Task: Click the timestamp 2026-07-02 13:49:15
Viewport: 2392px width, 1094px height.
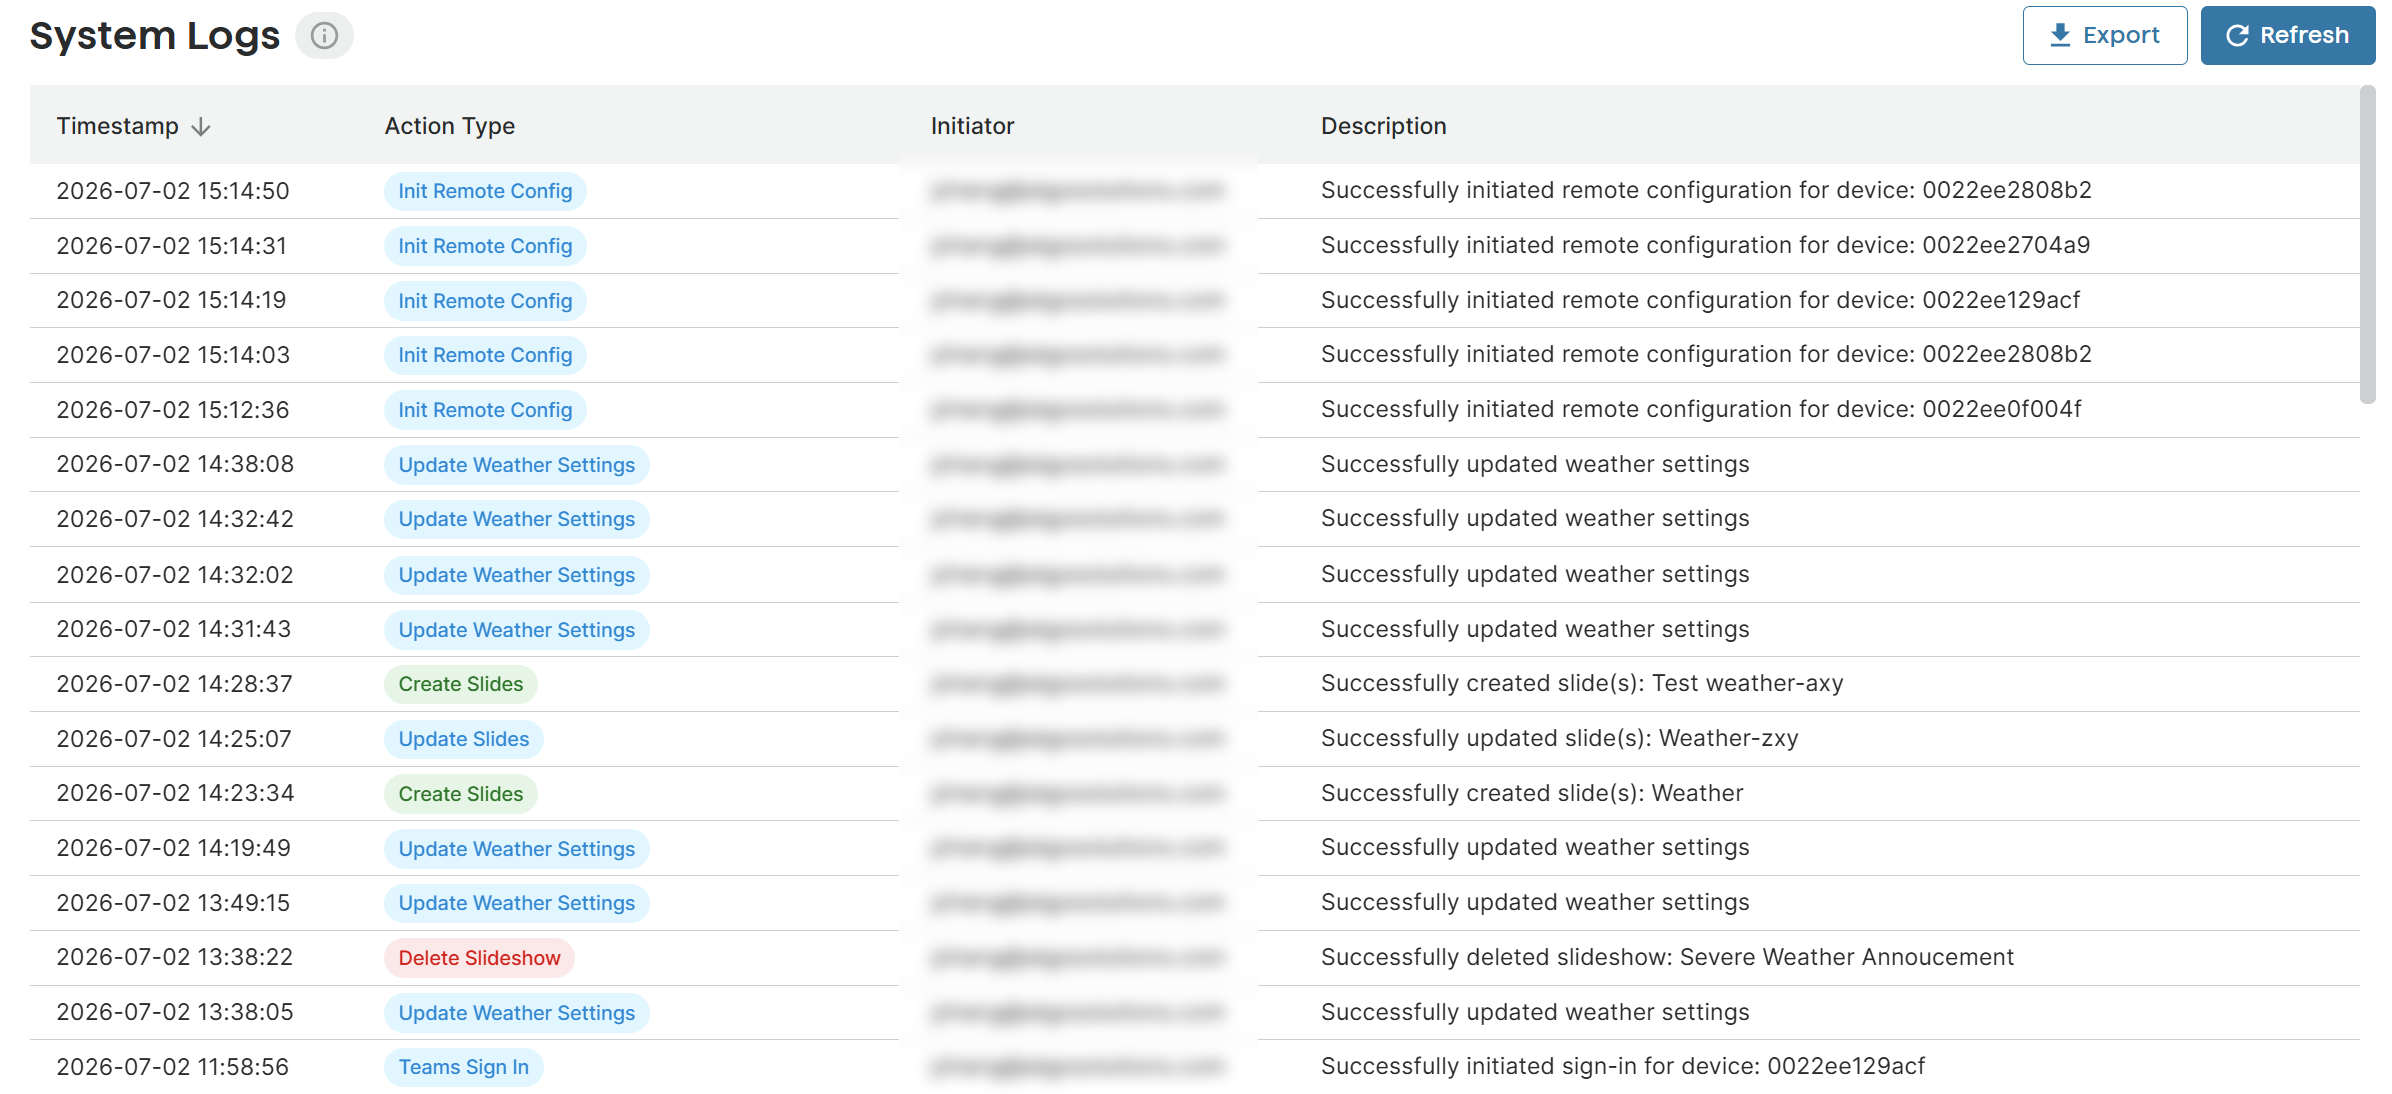Action: tap(173, 903)
